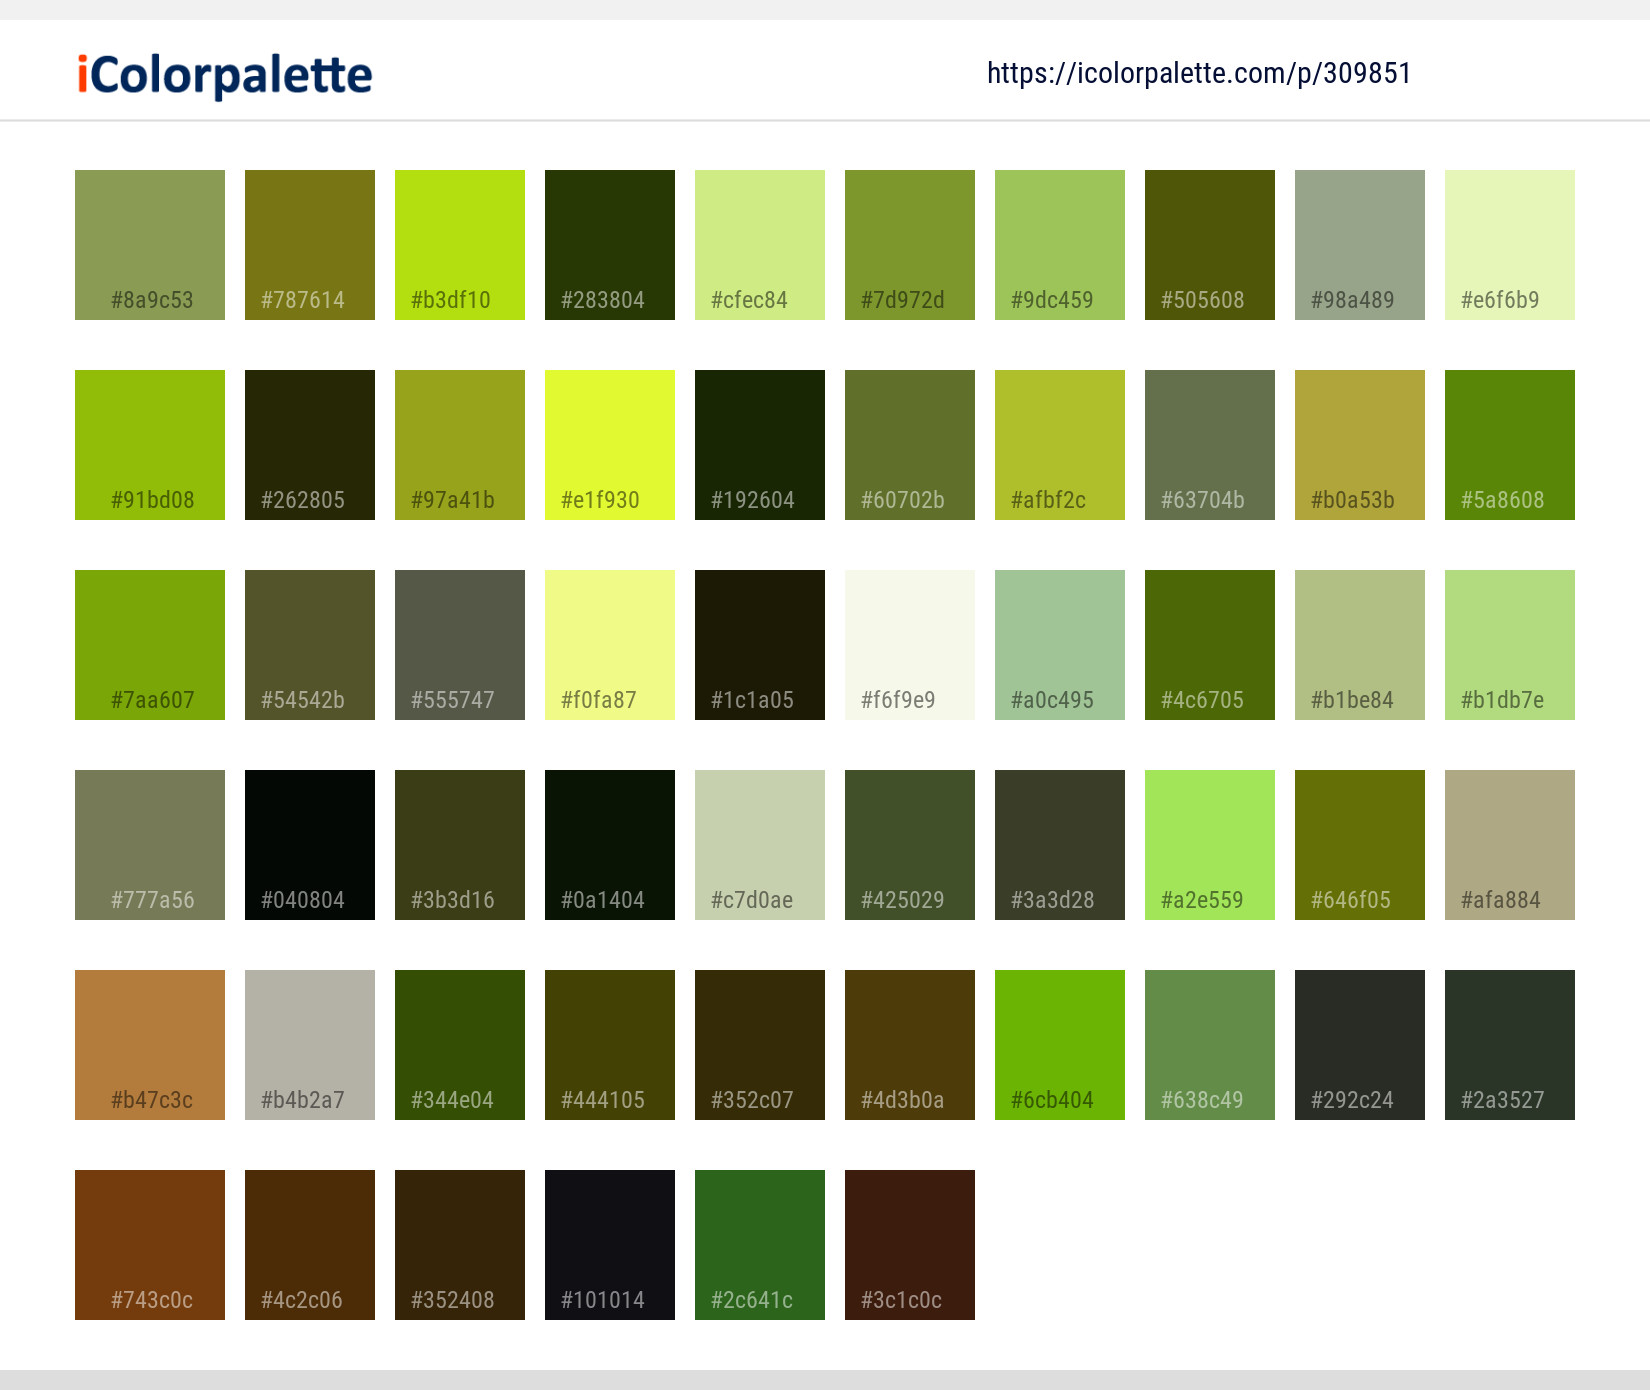Select the forest green #2c641c swatch

point(760,1245)
